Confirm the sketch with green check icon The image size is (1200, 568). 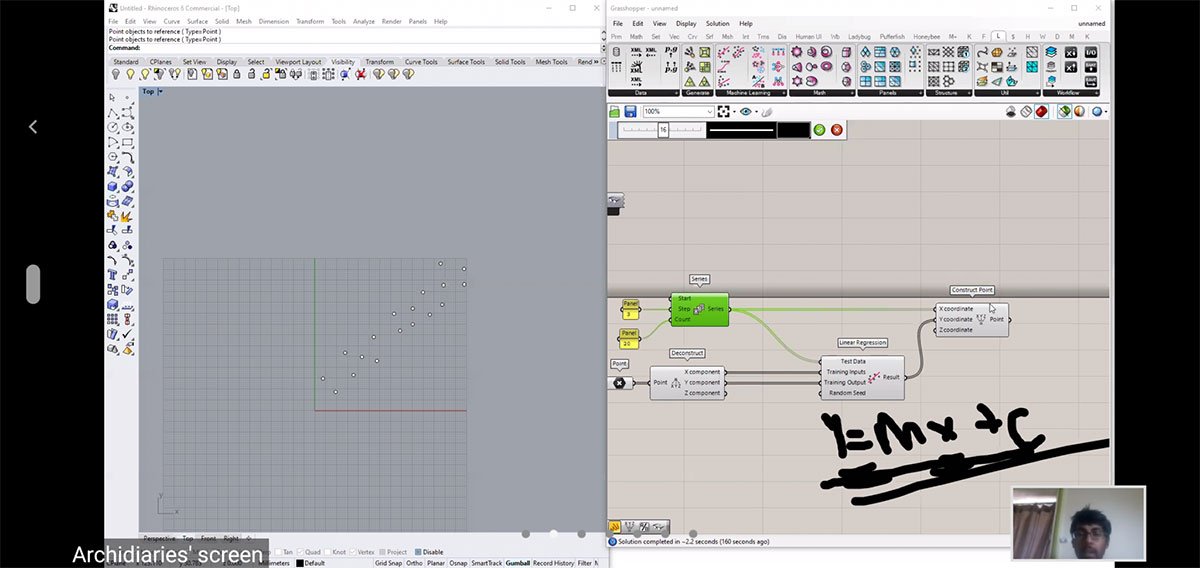click(820, 130)
